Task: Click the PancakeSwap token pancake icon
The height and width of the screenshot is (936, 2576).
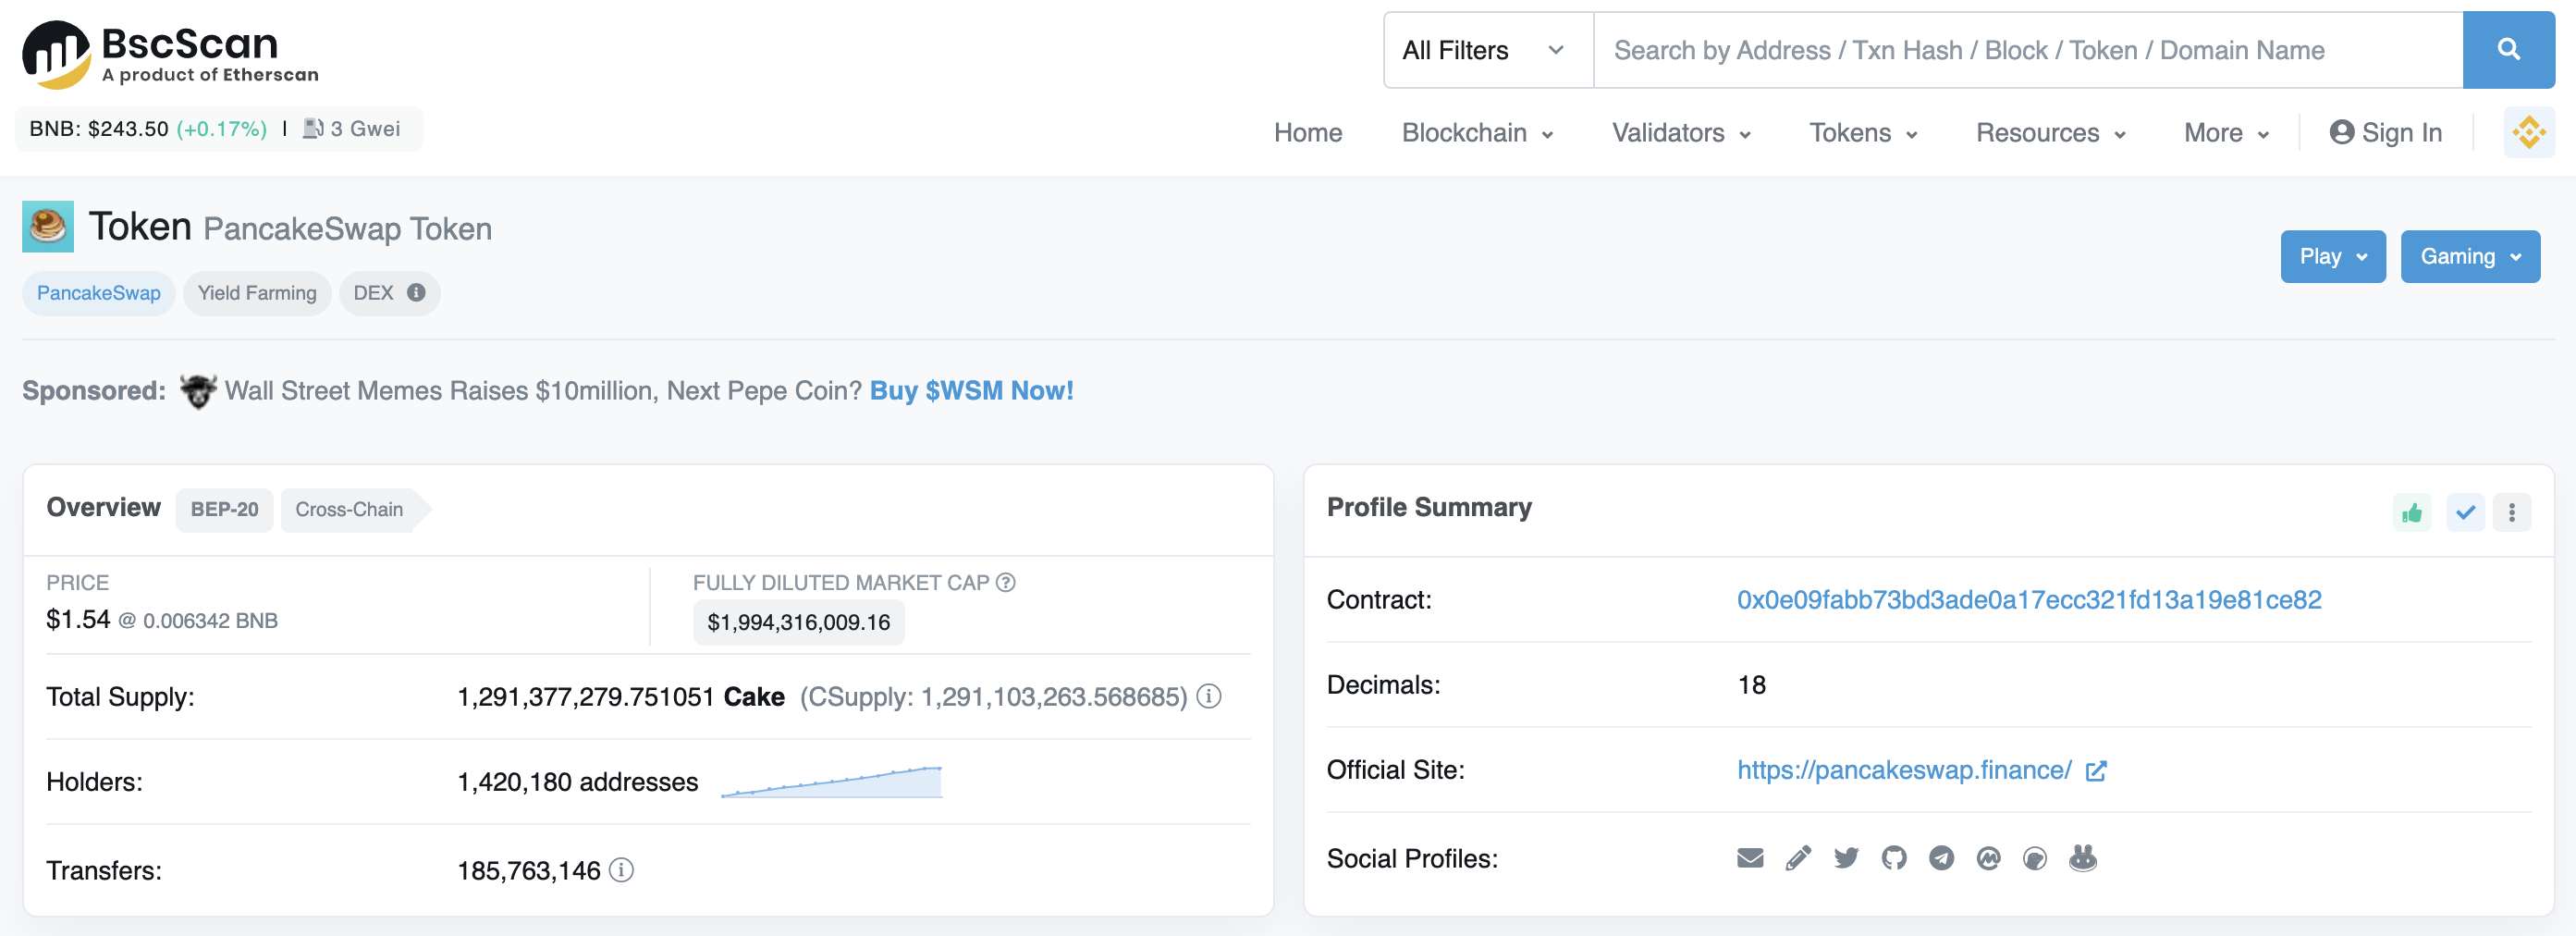Action: (48, 227)
